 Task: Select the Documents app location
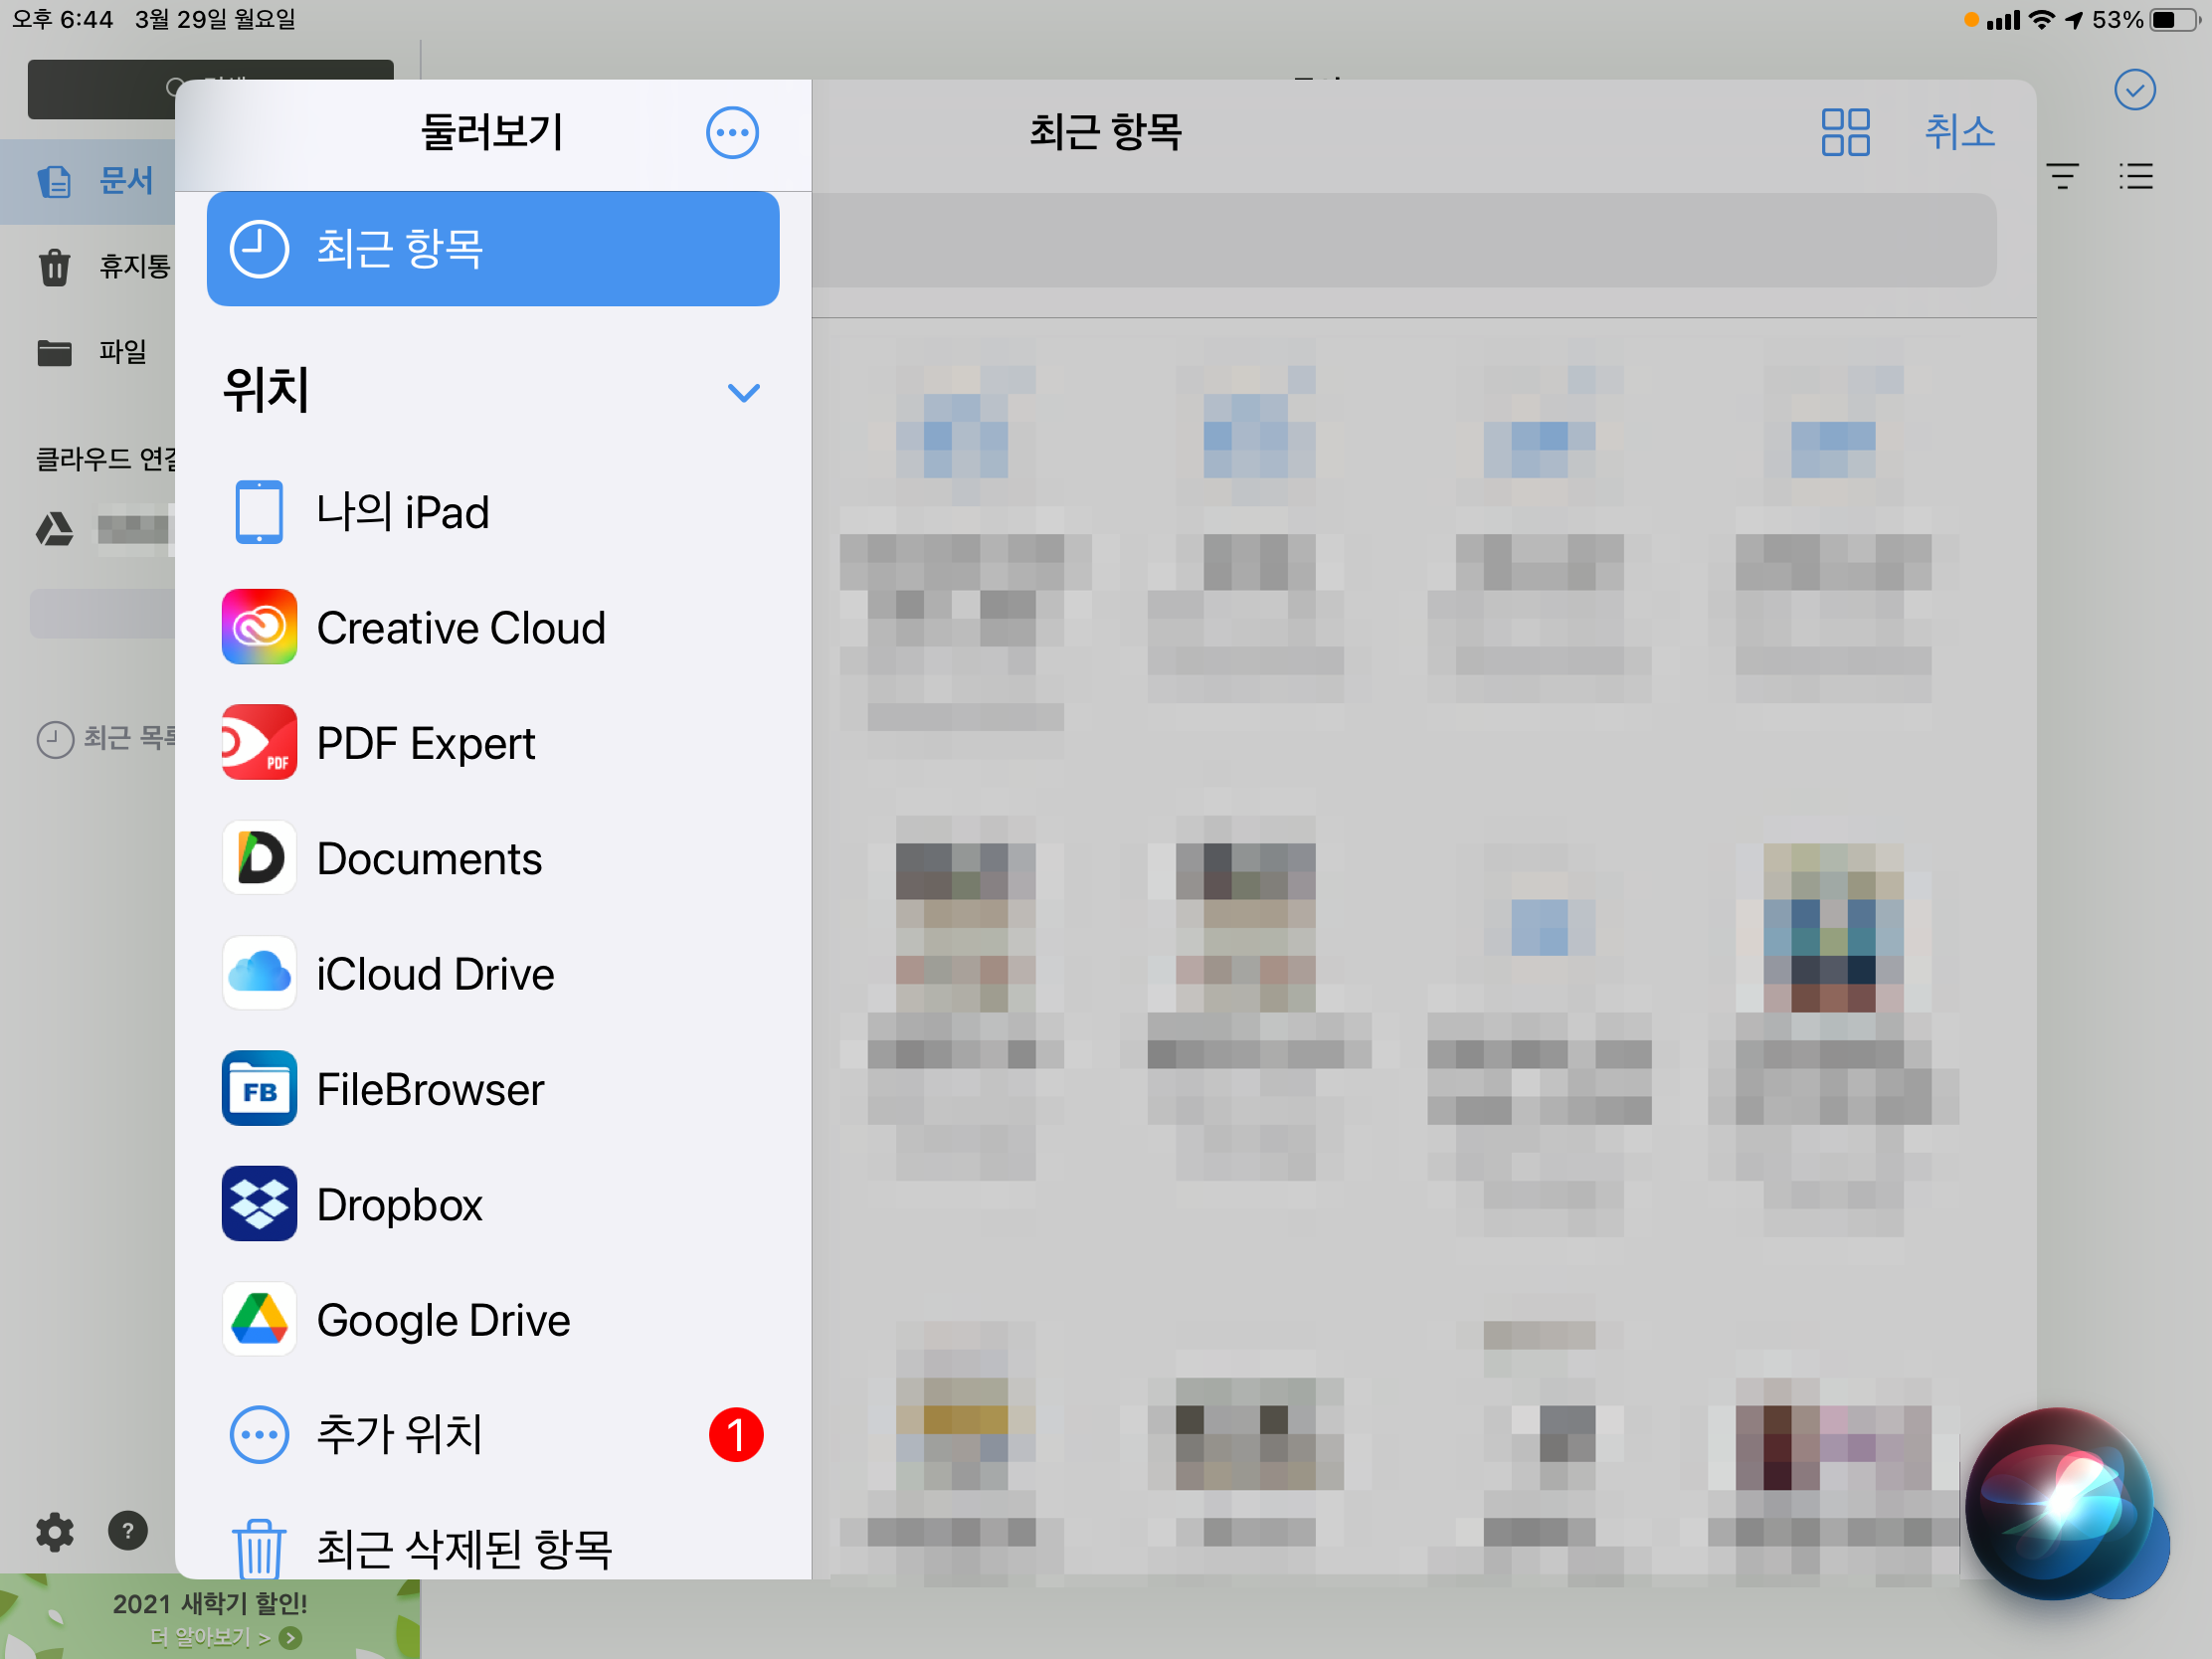[428, 859]
